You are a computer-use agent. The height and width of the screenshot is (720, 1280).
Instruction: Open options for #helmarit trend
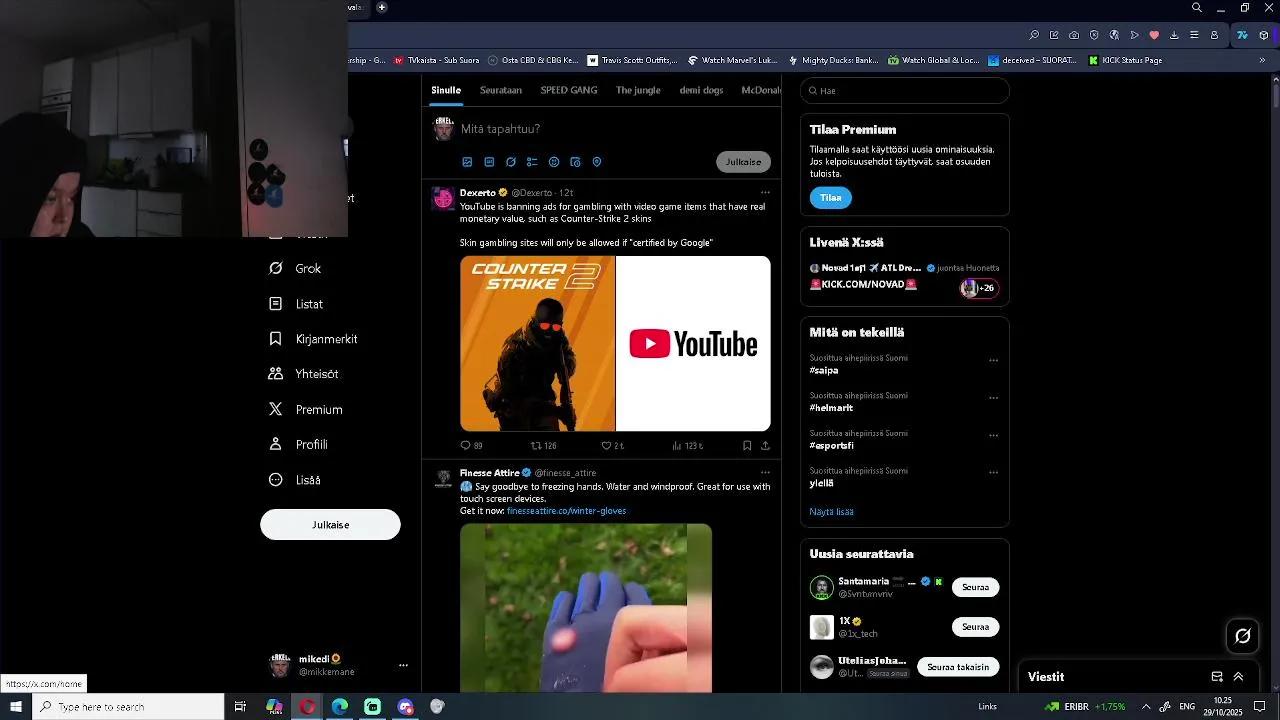click(993, 398)
